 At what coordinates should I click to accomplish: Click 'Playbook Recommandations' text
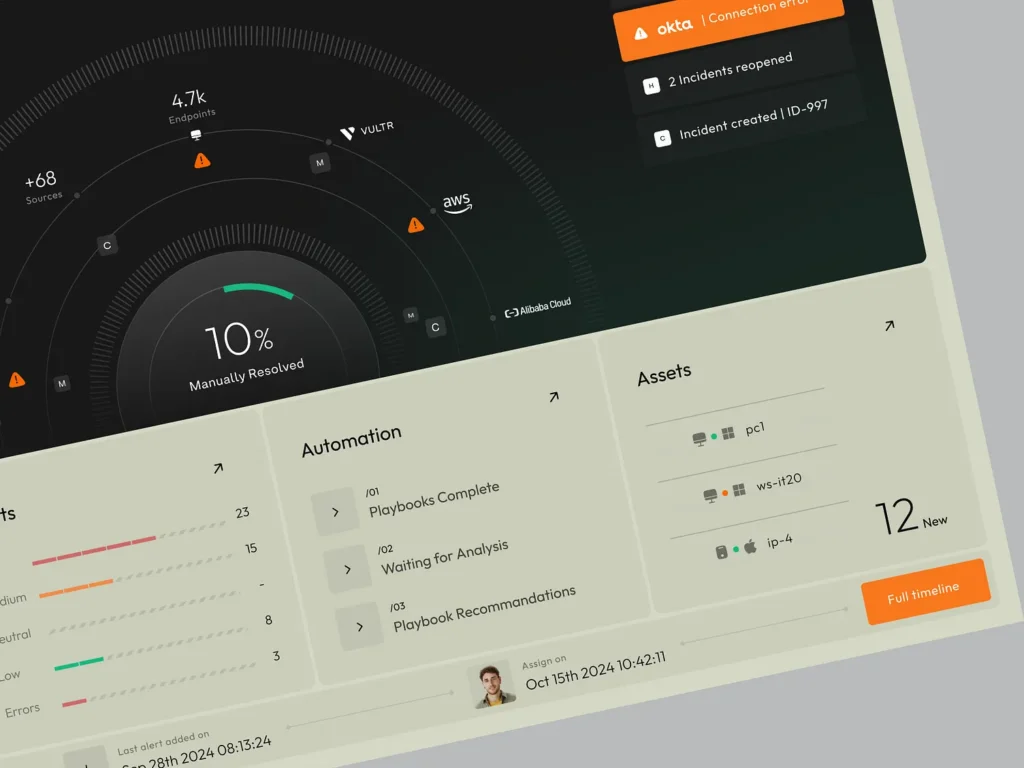(485, 608)
